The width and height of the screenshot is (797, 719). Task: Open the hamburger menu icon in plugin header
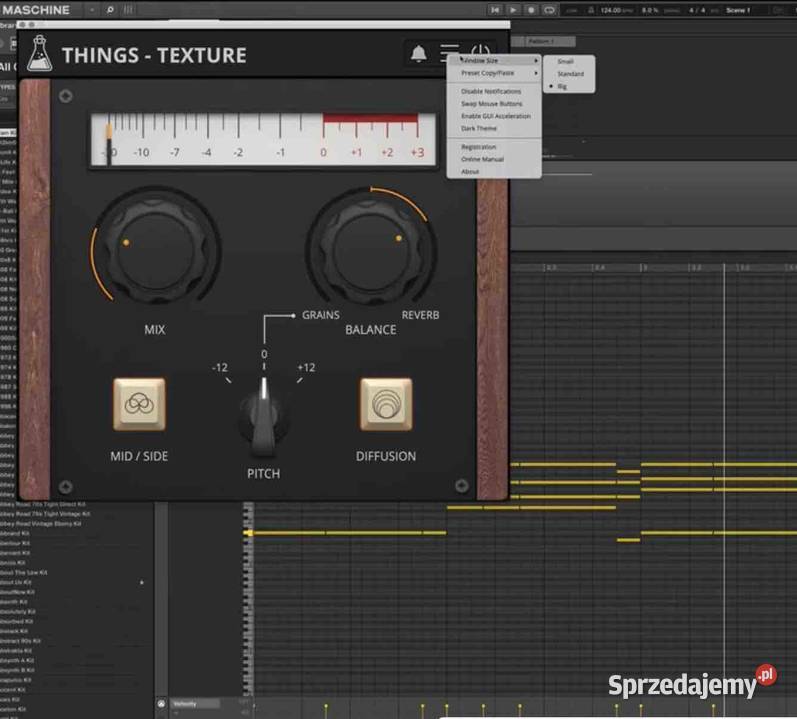coord(449,52)
